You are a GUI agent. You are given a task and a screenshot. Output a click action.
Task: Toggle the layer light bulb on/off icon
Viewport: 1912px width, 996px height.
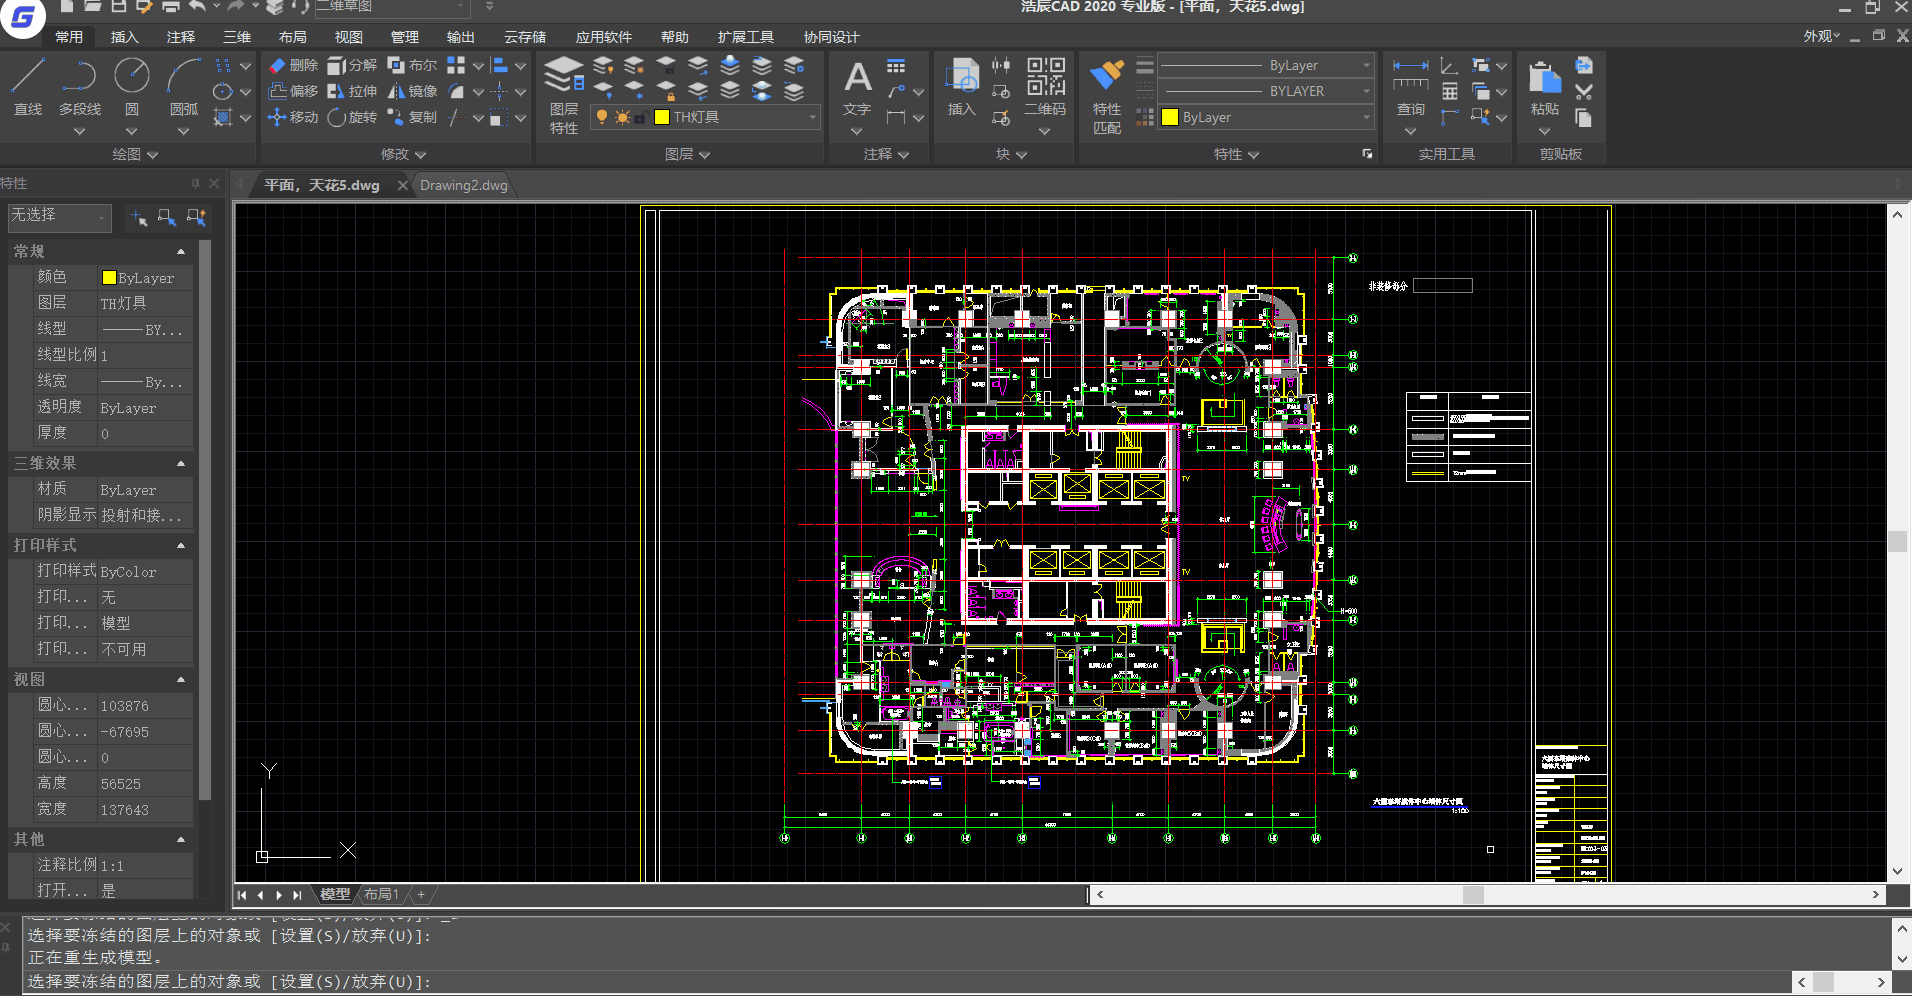tap(602, 117)
